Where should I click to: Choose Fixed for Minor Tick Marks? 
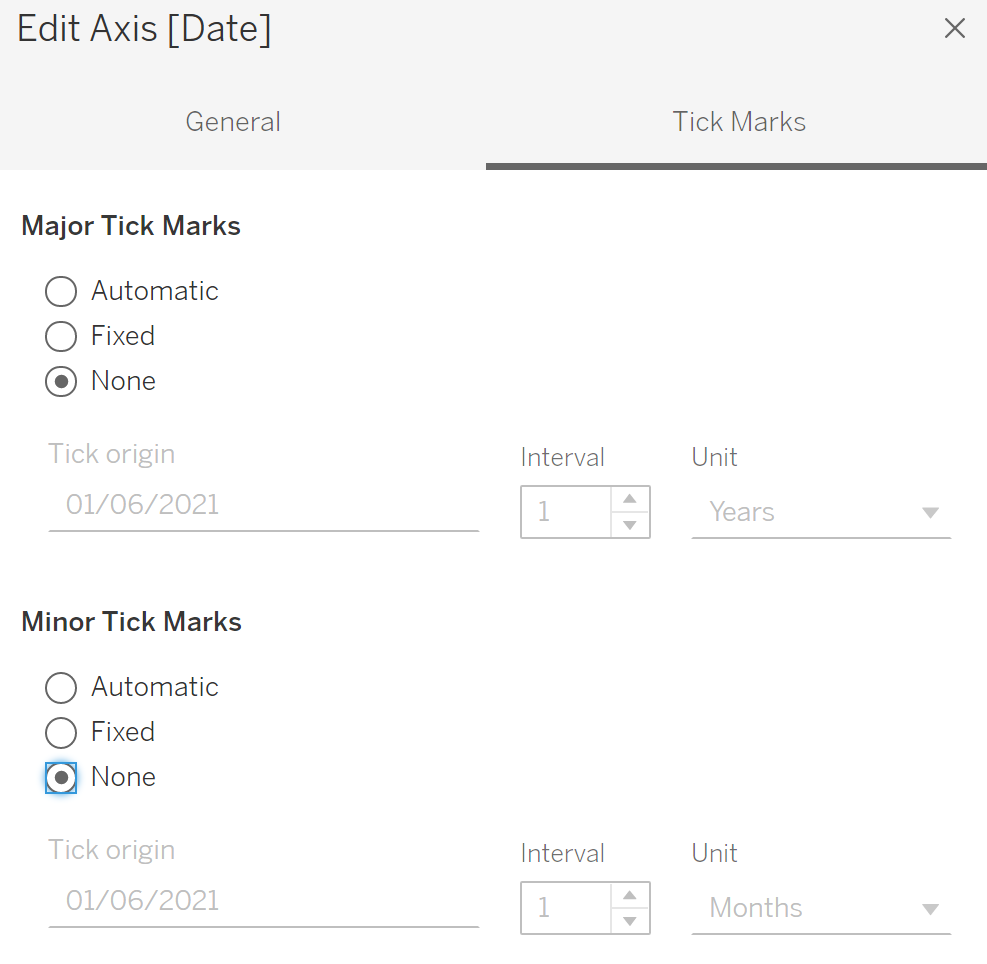tap(61, 733)
